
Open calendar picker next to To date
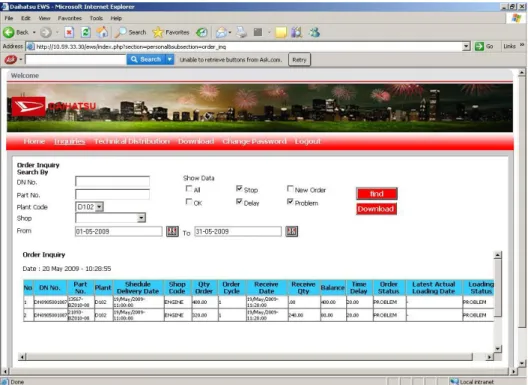(292, 231)
